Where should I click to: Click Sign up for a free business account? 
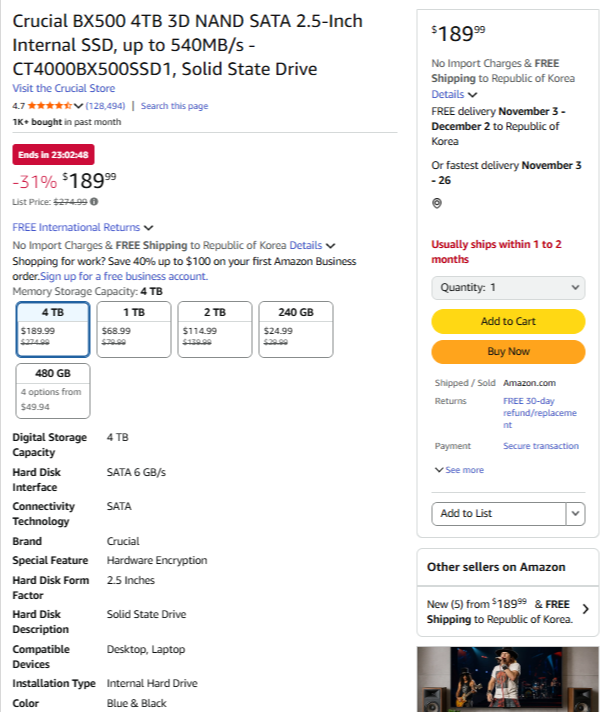tap(124, 276)
